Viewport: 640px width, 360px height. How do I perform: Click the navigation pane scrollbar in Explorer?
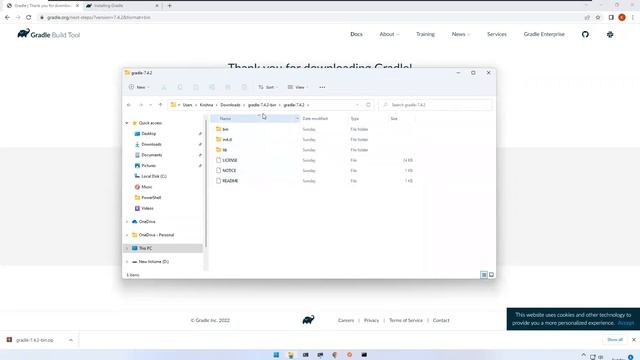(206, 184)
